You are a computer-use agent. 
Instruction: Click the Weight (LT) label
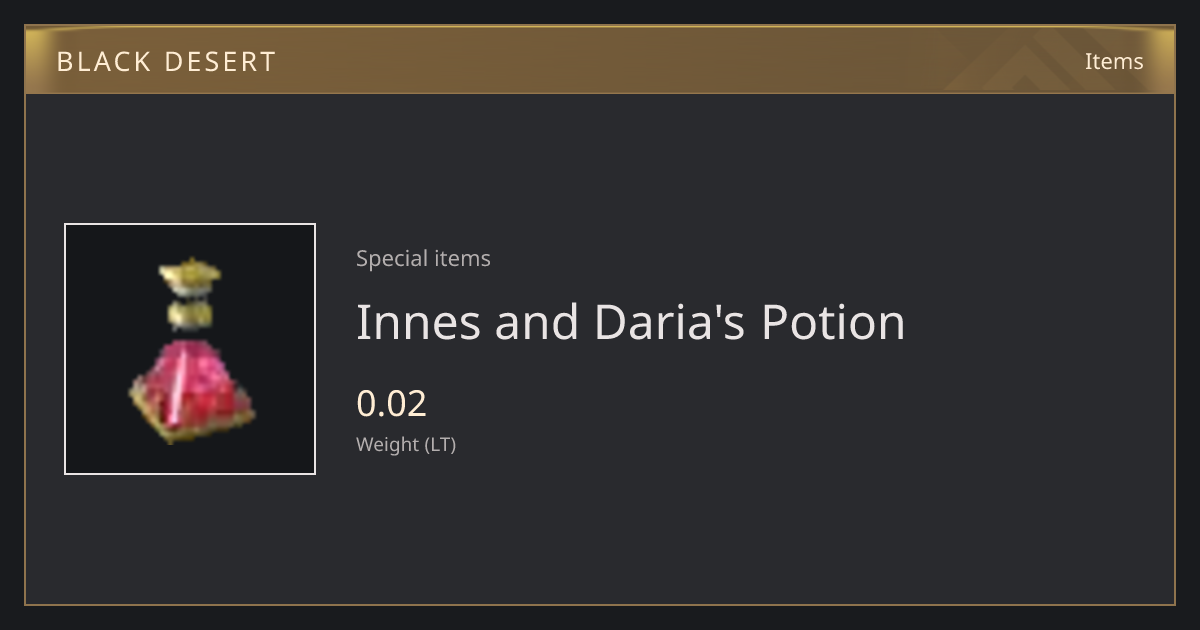click(x=406, y=445)
